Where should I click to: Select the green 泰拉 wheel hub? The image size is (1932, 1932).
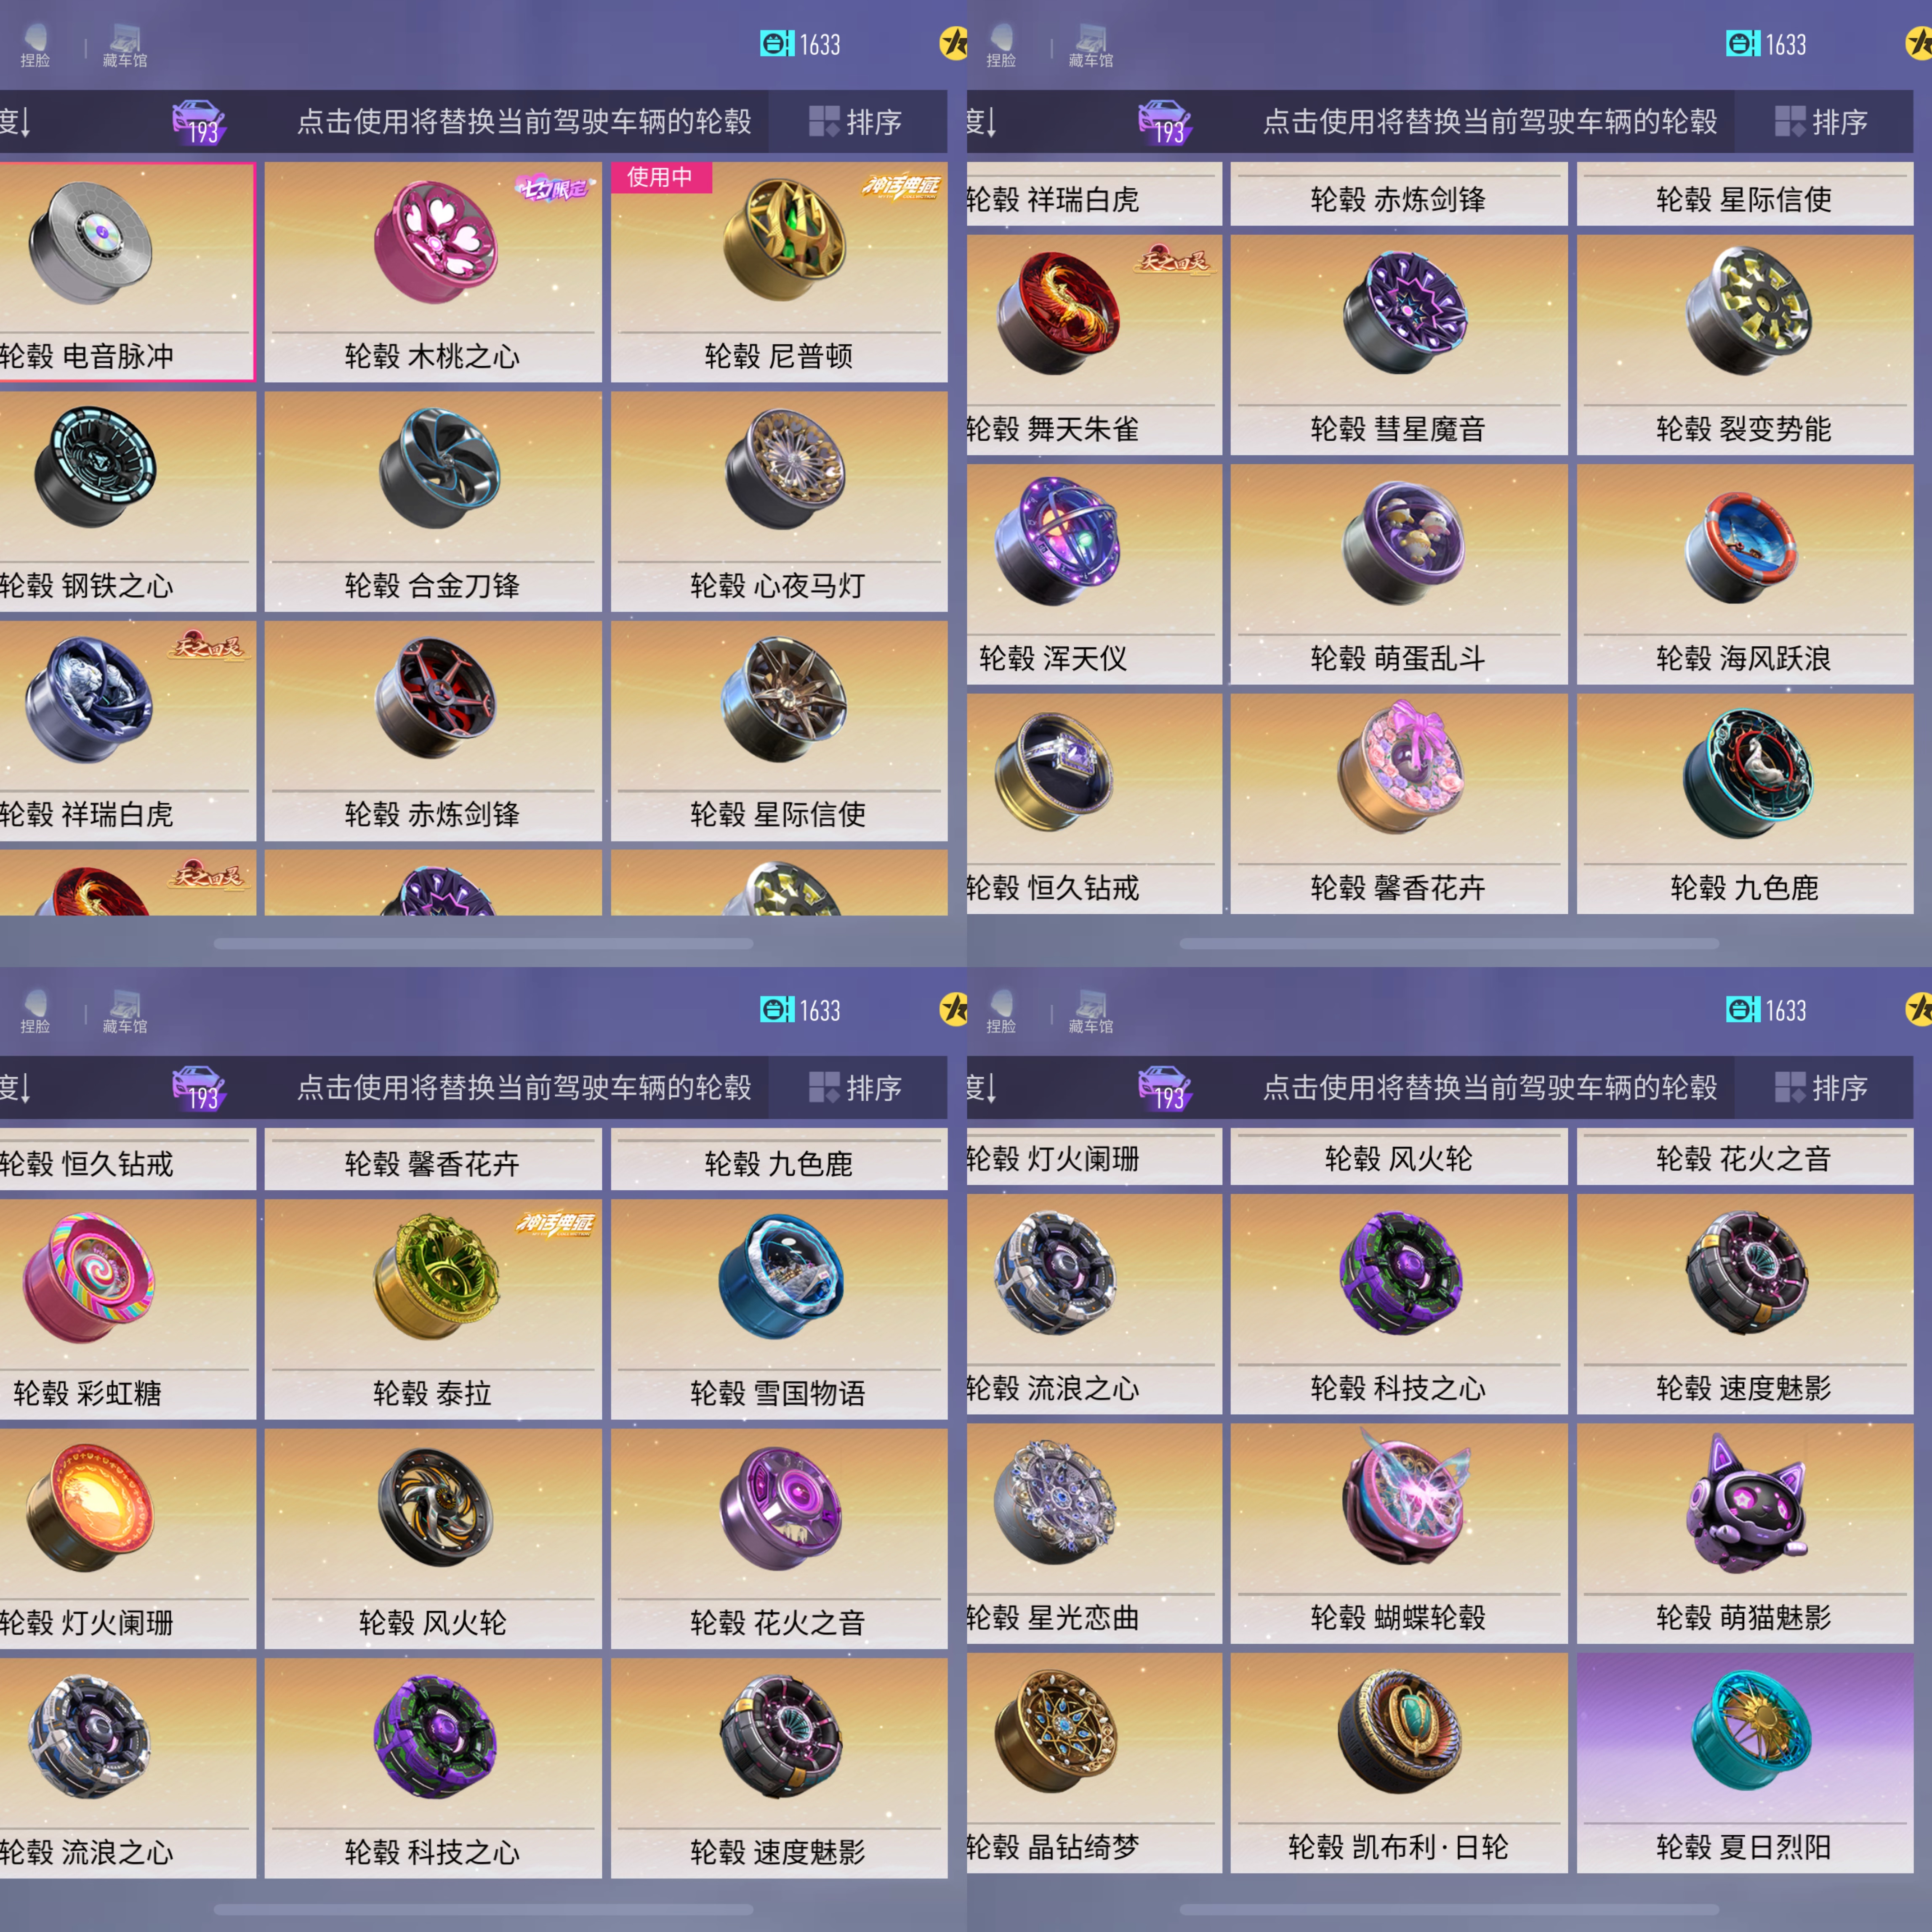(433, 1309)
